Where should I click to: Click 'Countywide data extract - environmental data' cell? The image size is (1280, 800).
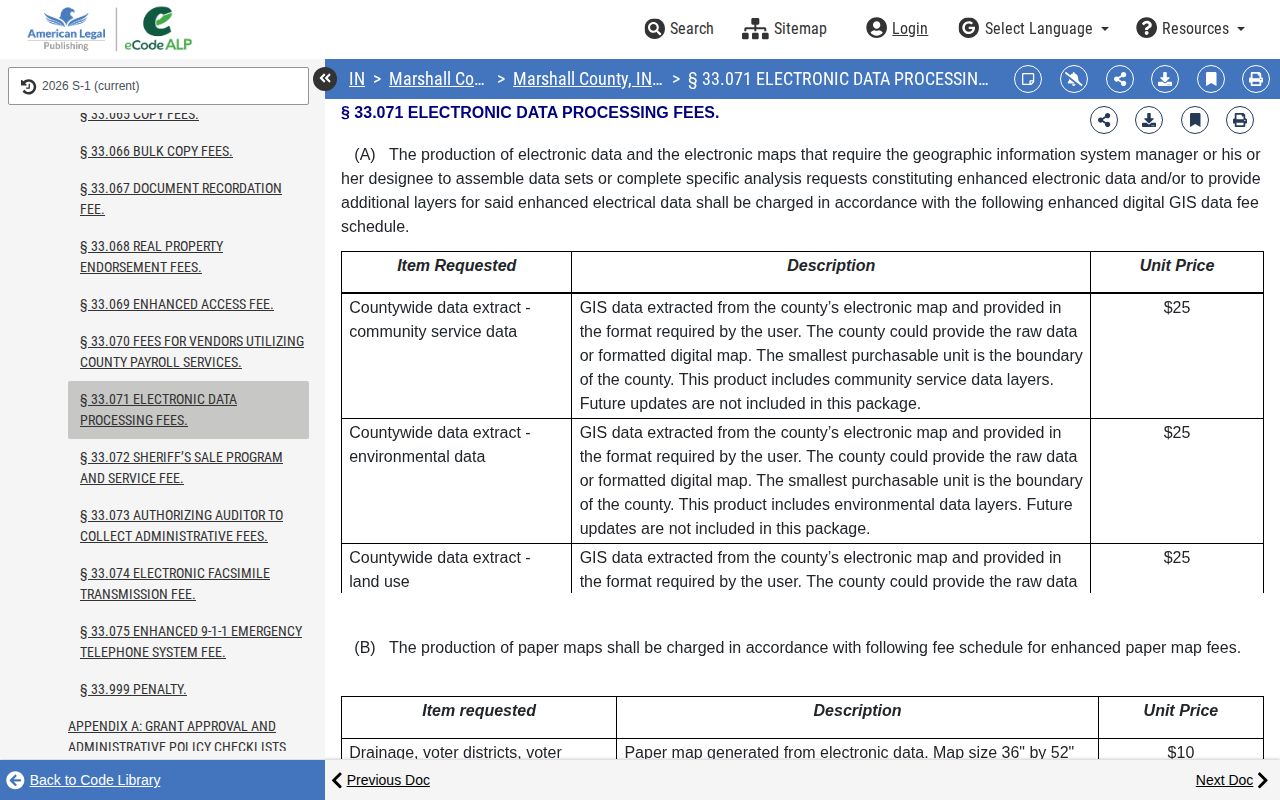456,481
